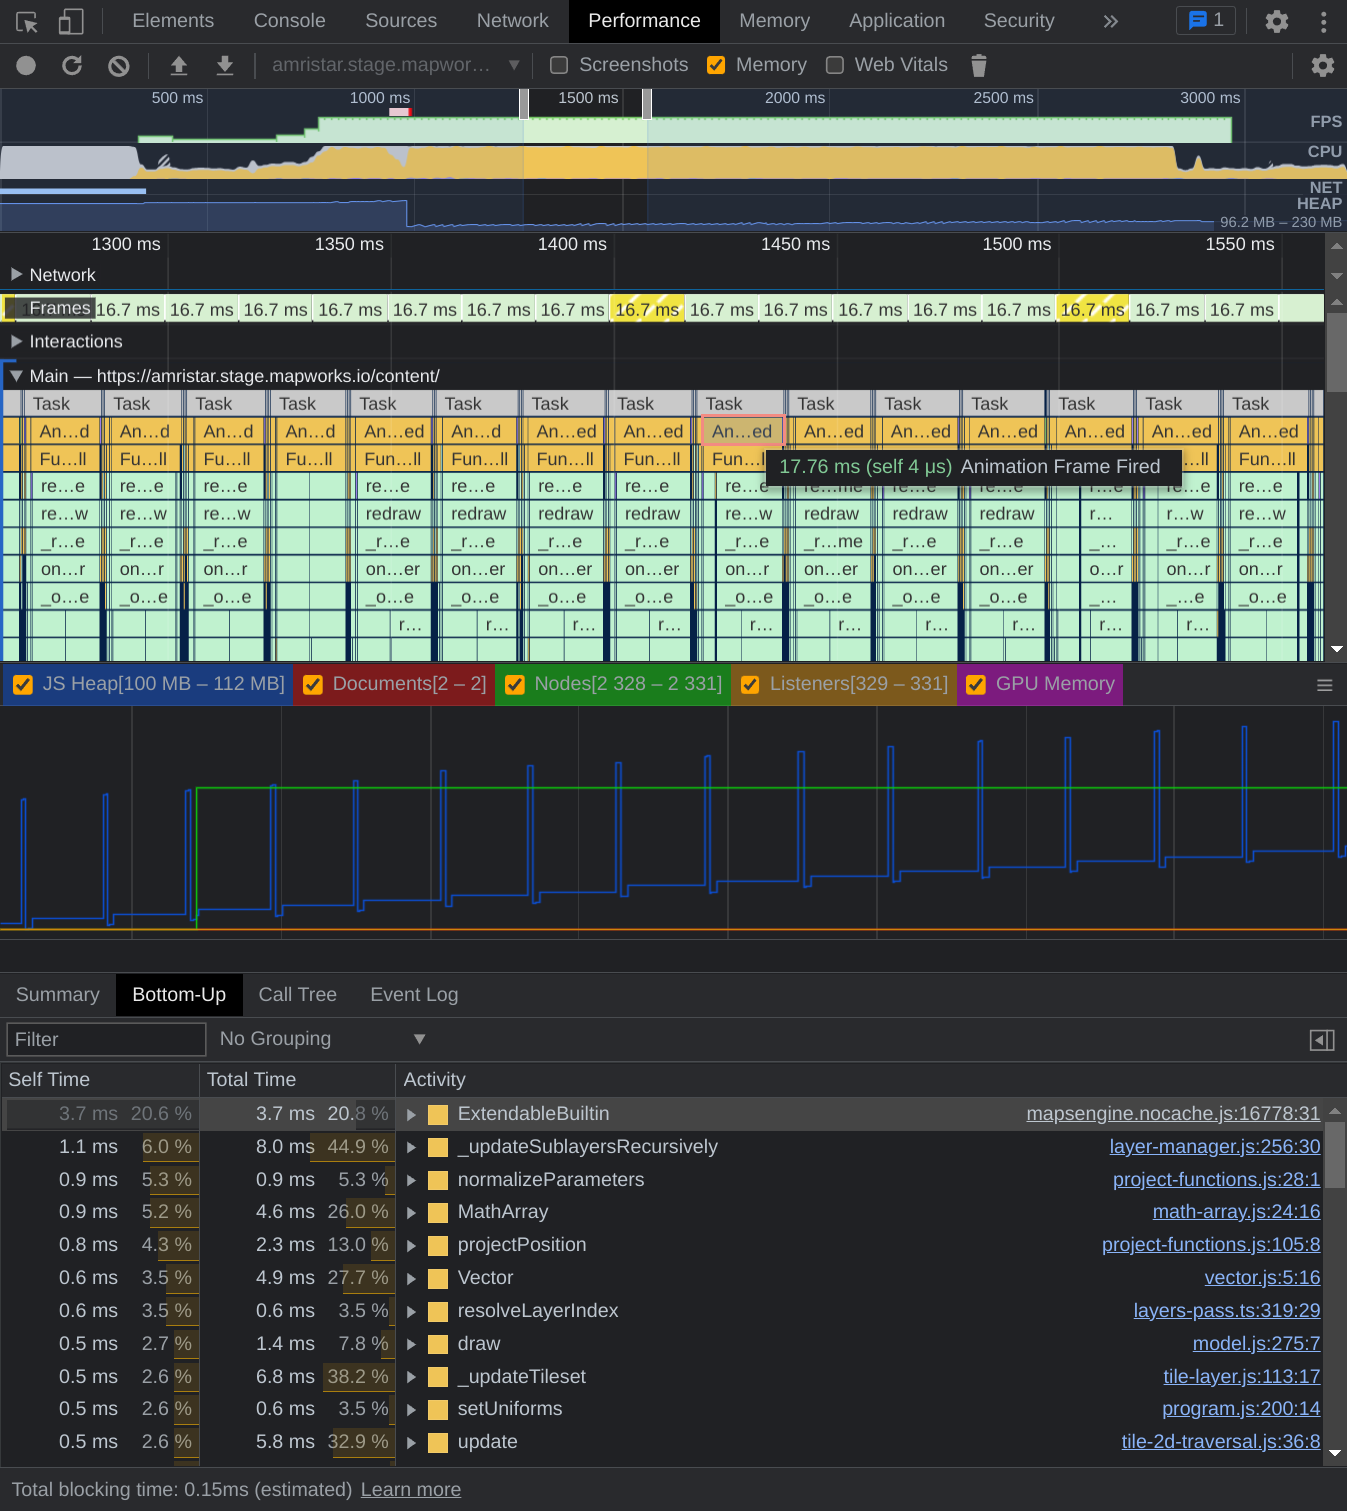Toggle the heaviest stack sidebar icon
Image resolution: width=1347 pixels, height=1511 pixels.
click(1322, 1040)
